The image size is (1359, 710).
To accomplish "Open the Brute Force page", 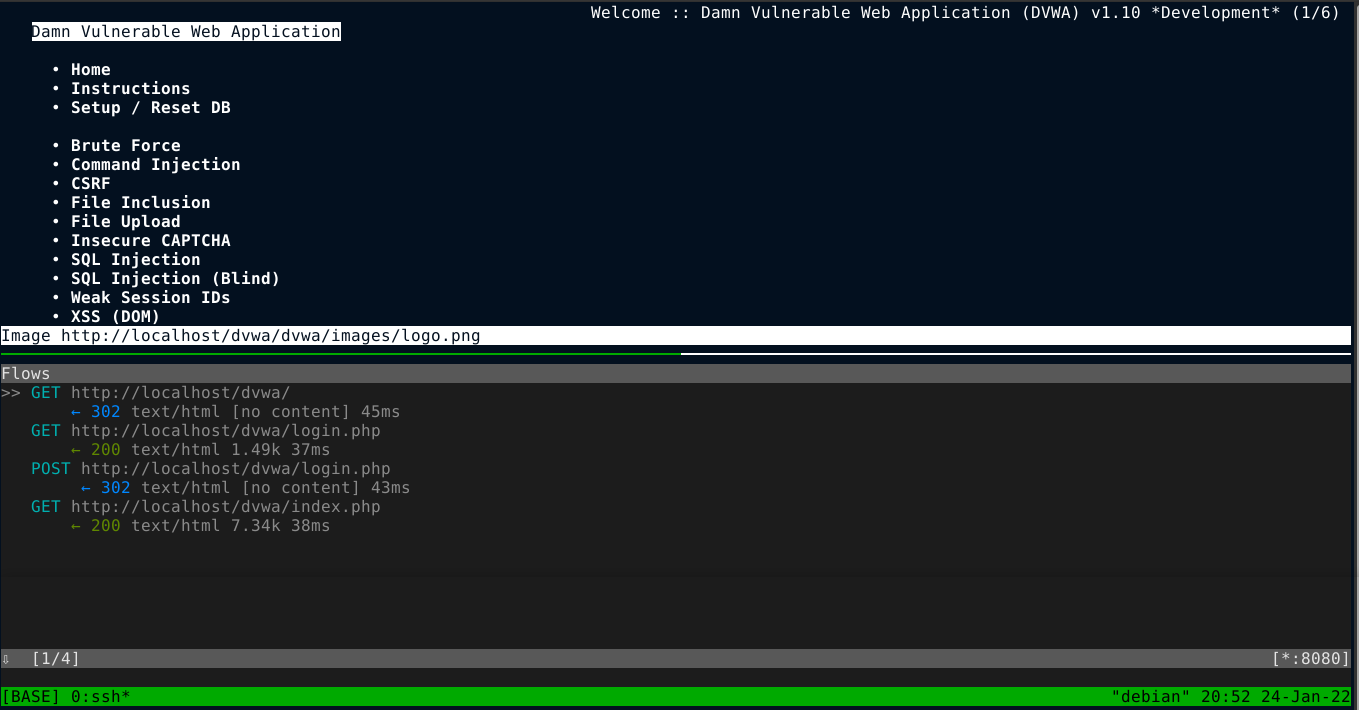I will coord(125,146).
